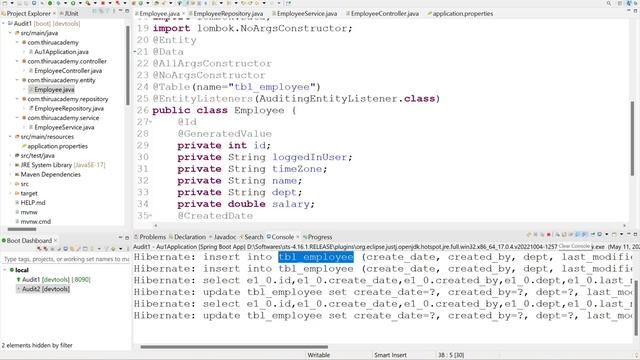The image size is (640, 360).
Task: Open the New icon dropdown arrow
Action: point(12,3)
